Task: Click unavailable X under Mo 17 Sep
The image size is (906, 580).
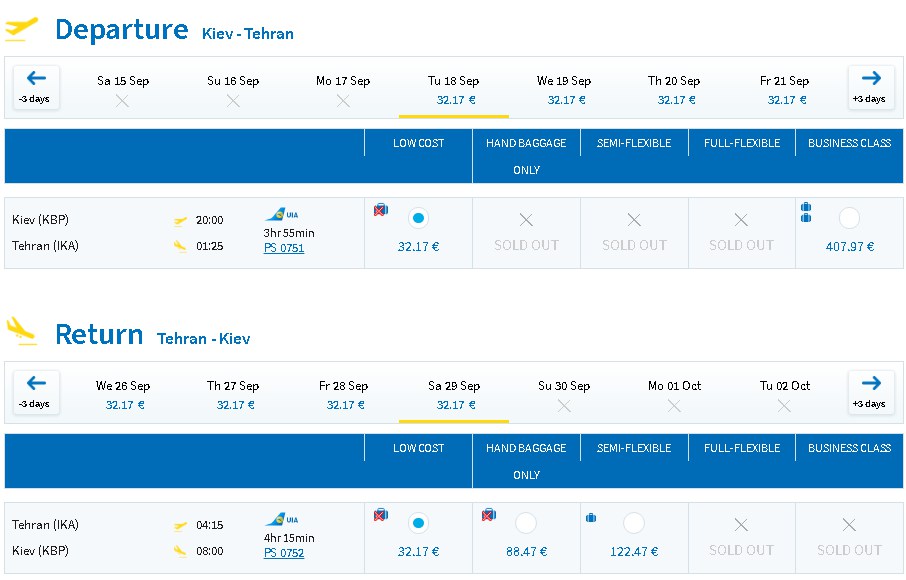Action: 343,101
